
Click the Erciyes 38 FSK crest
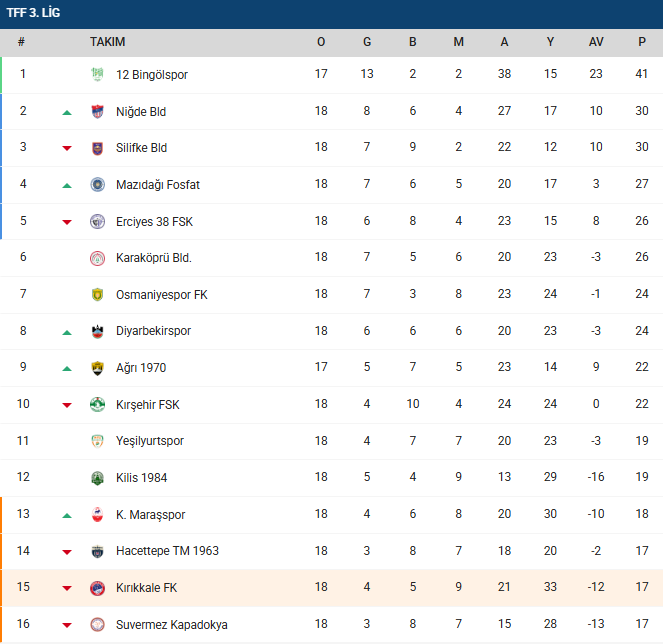click(97, 221)
